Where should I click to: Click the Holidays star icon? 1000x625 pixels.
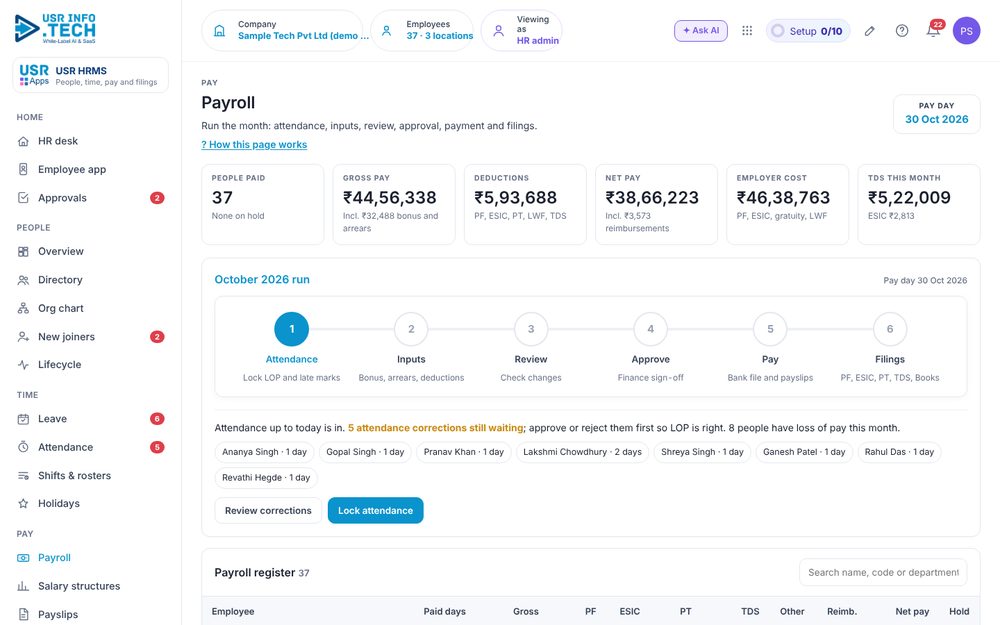coord(23,503)
